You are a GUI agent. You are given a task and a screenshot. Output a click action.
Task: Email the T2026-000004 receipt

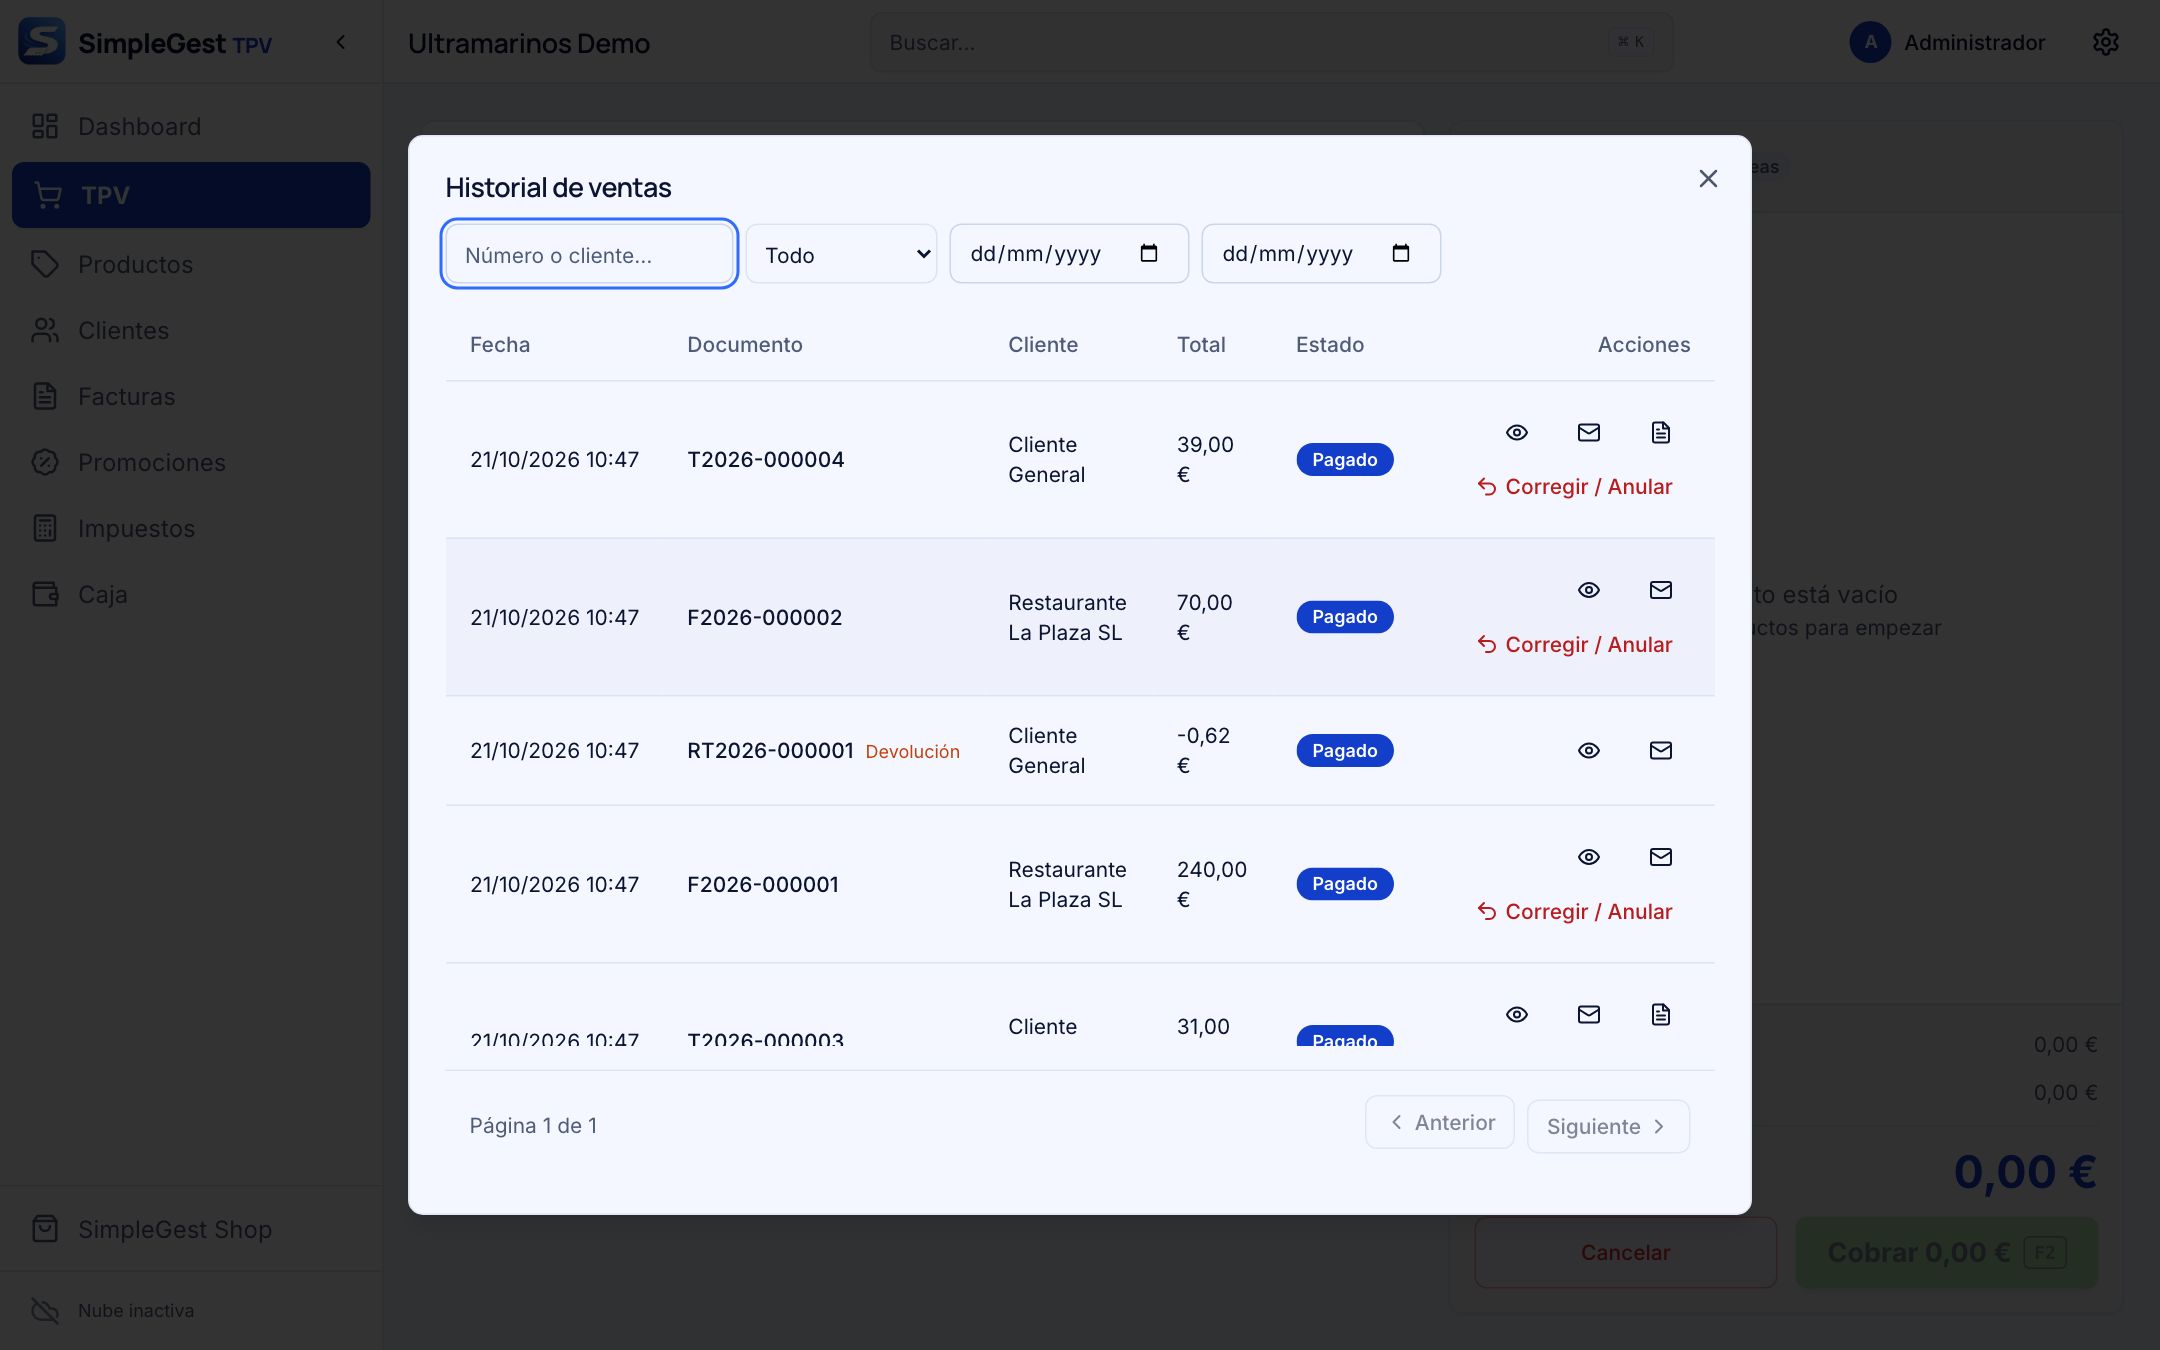[x=1588, y=432]
